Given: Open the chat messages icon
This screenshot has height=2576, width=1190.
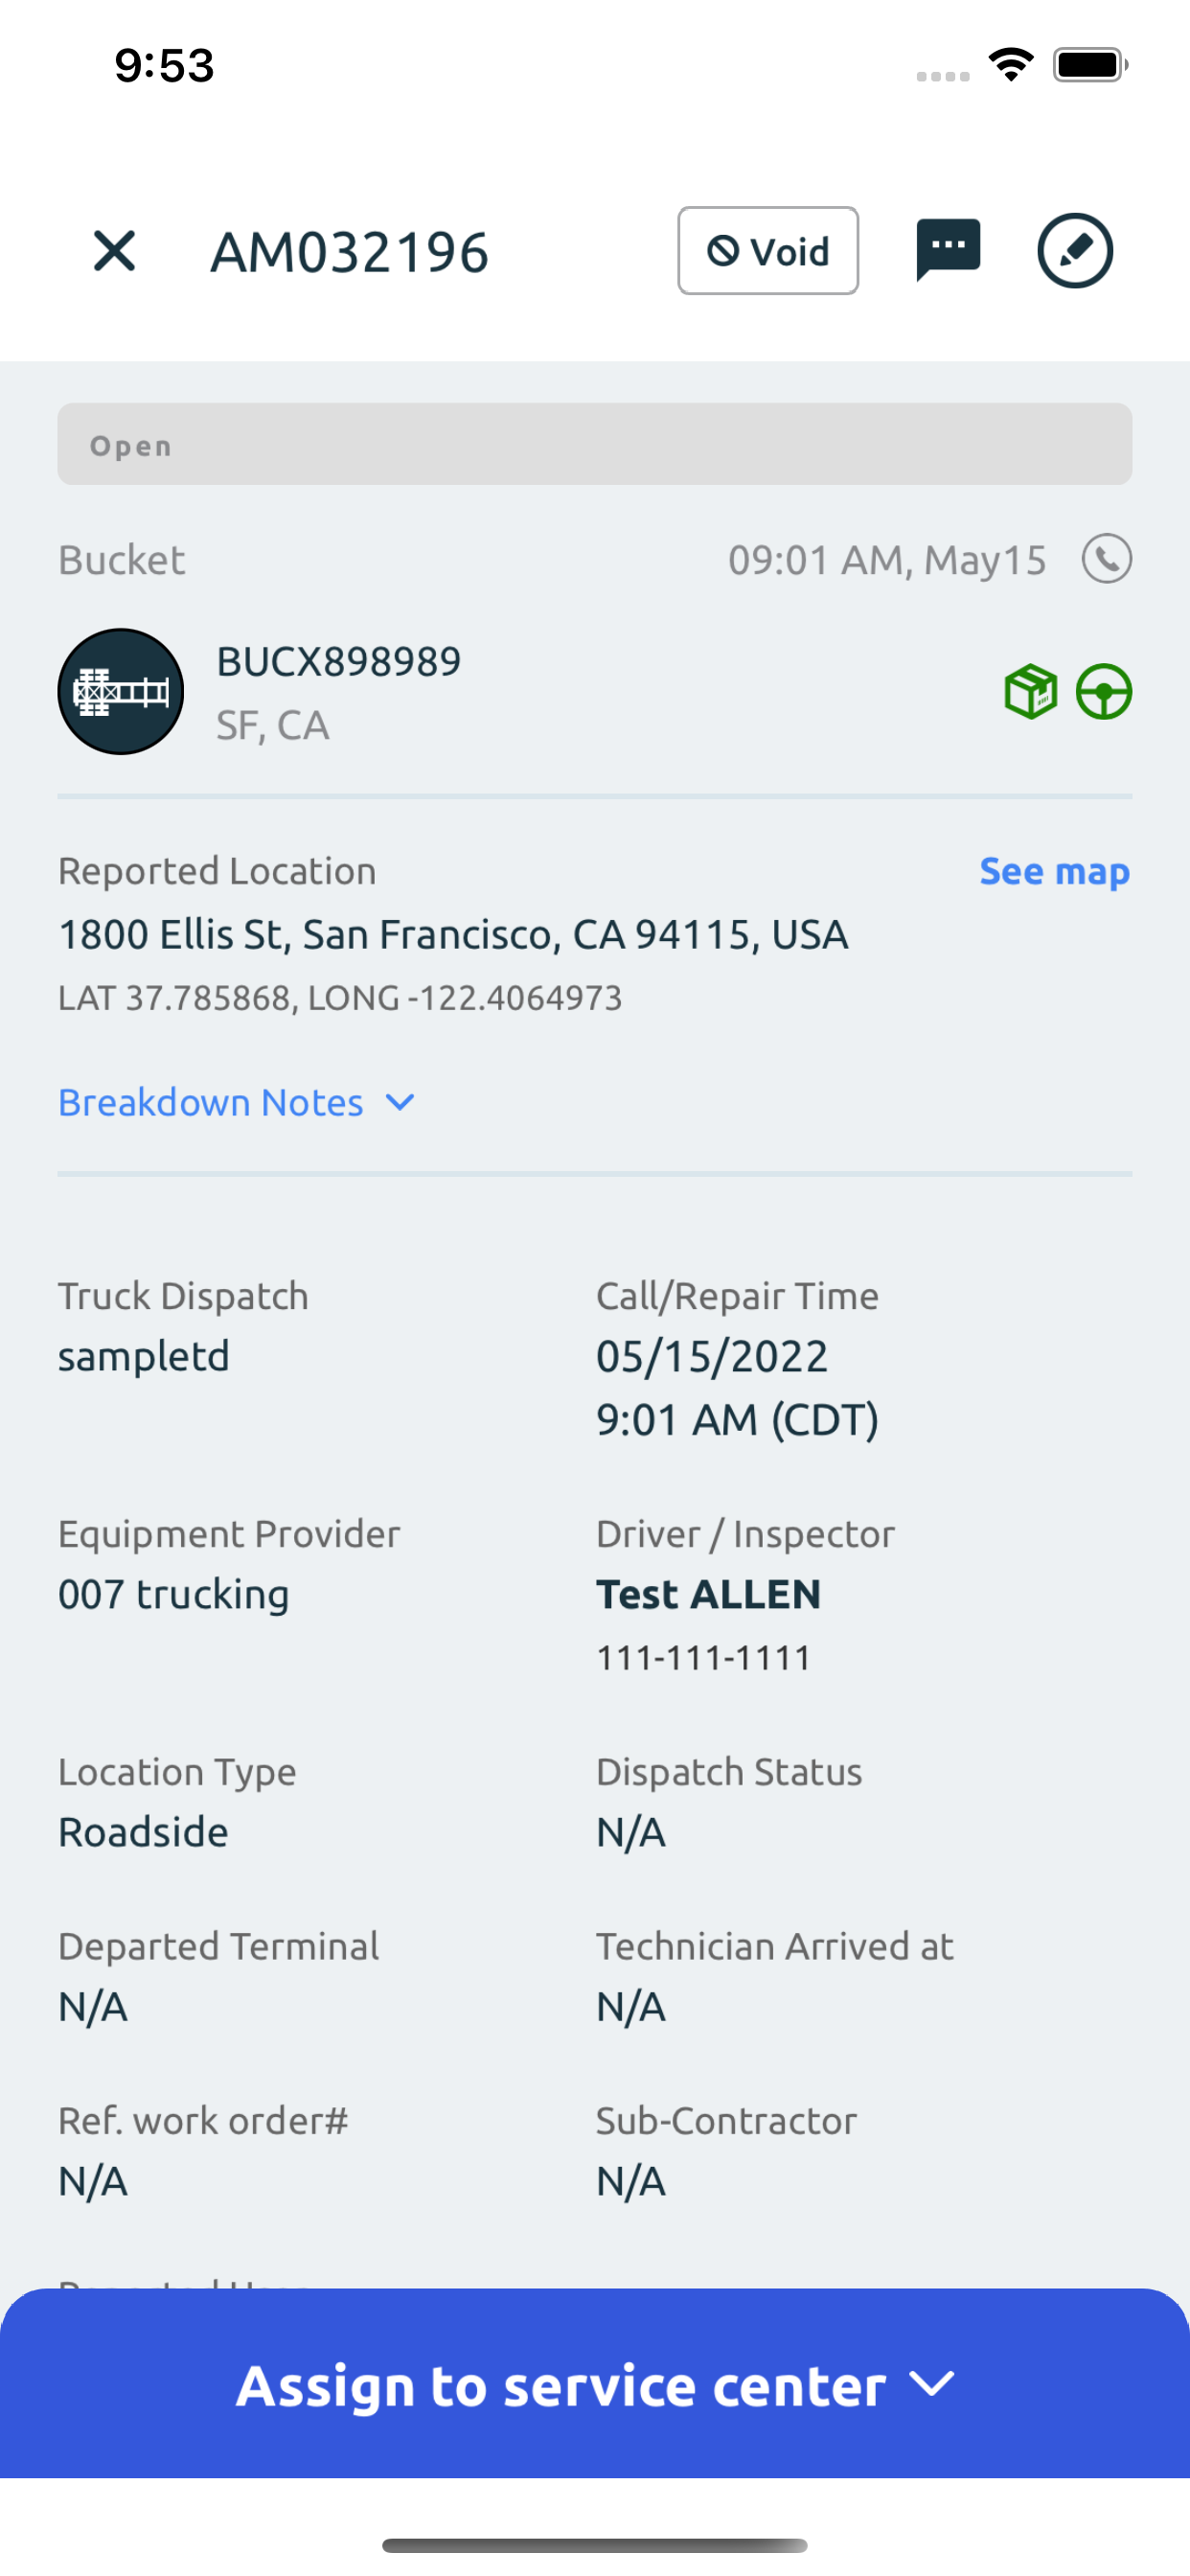Looking at the screenshot, I should coord(948,250).
